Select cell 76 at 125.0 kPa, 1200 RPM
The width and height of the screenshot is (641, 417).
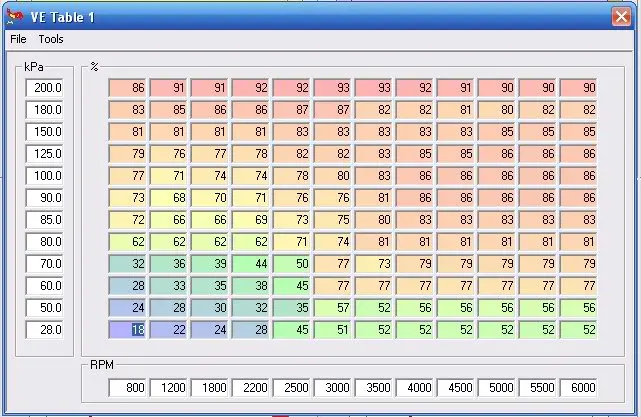tap(168, 154)
